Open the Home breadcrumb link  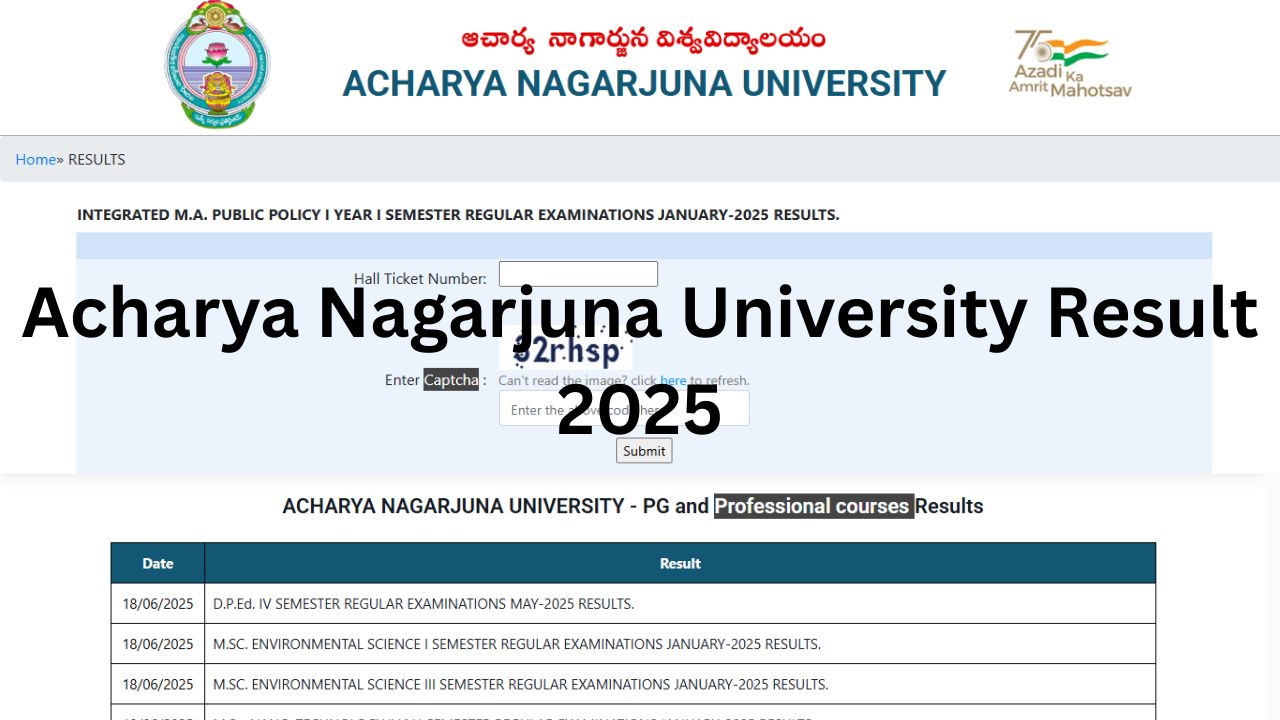[x=35, y=159]
